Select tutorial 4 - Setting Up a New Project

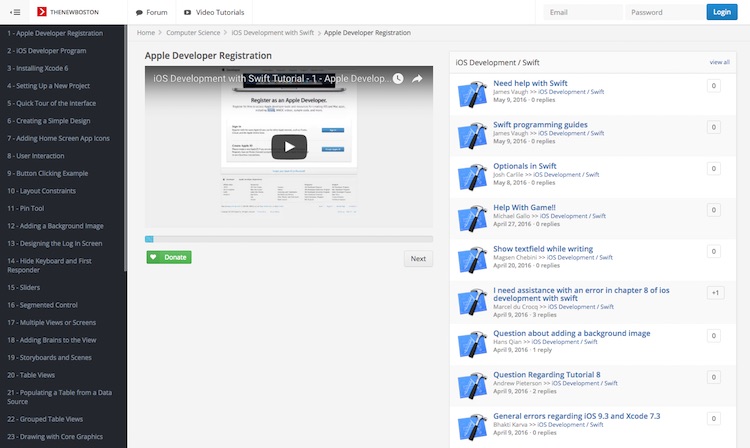coord(48,86)
